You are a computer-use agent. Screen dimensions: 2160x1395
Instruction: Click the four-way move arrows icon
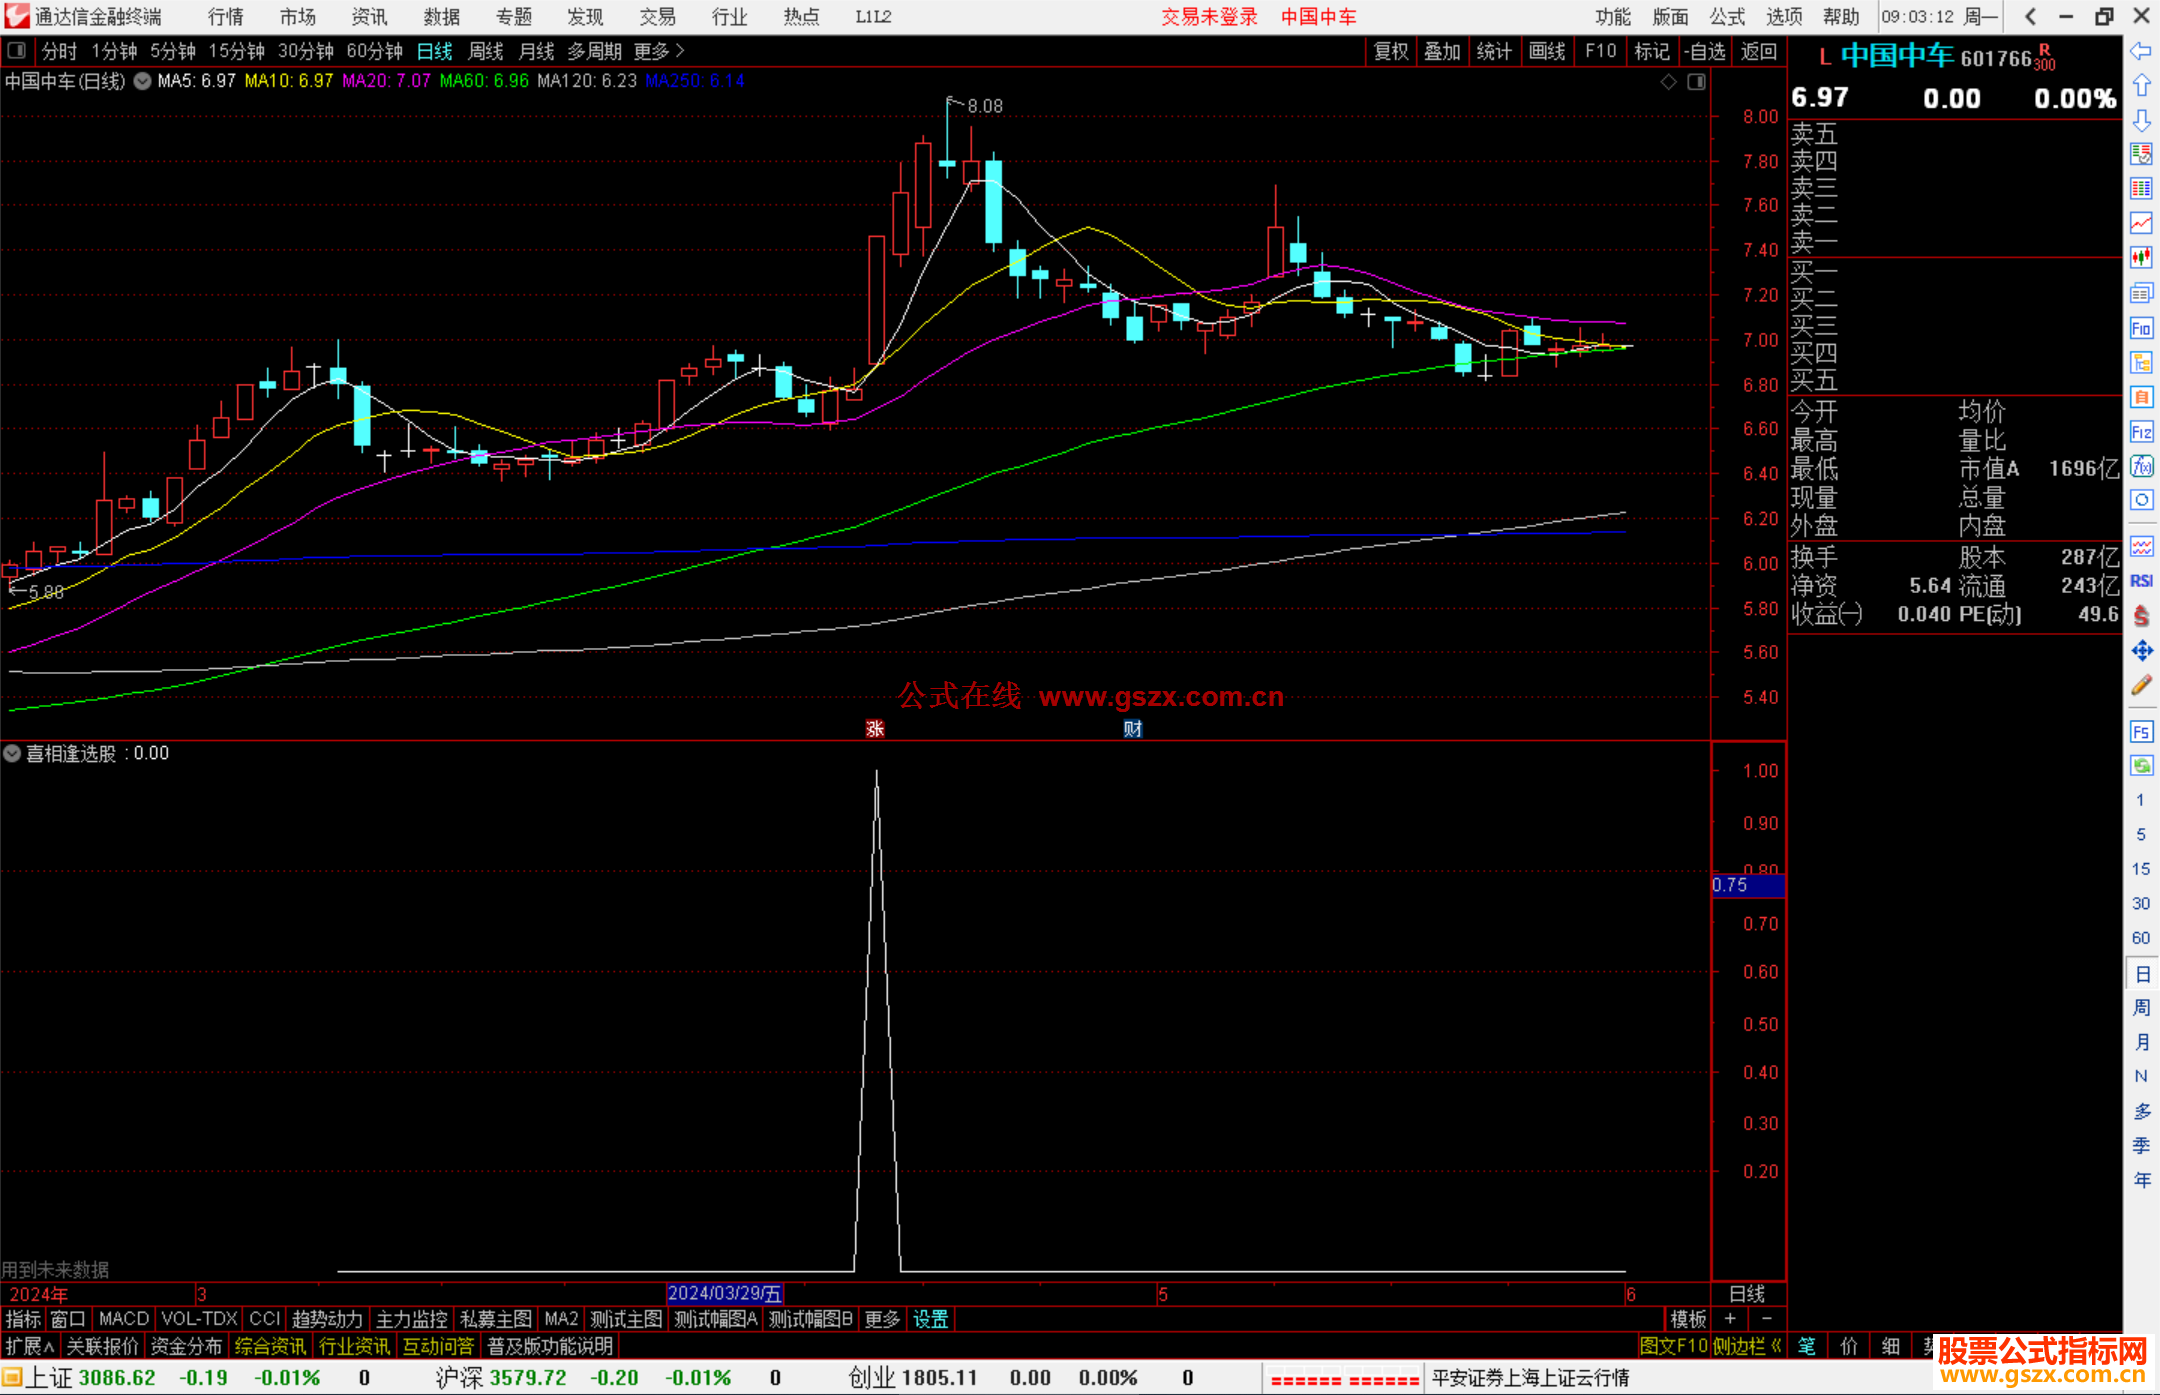coord(2141,651)
